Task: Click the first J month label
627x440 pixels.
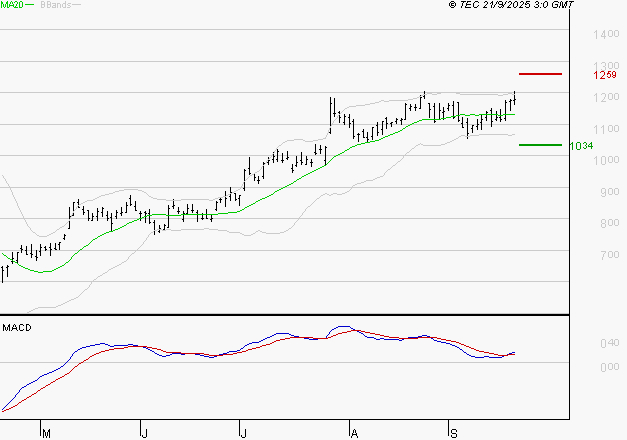Action: (145, 434)
